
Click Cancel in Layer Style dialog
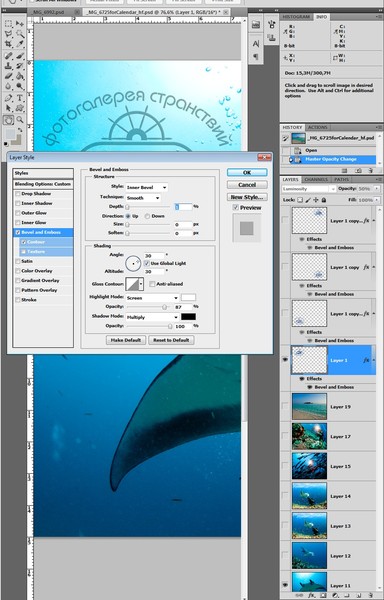[247, 185]
